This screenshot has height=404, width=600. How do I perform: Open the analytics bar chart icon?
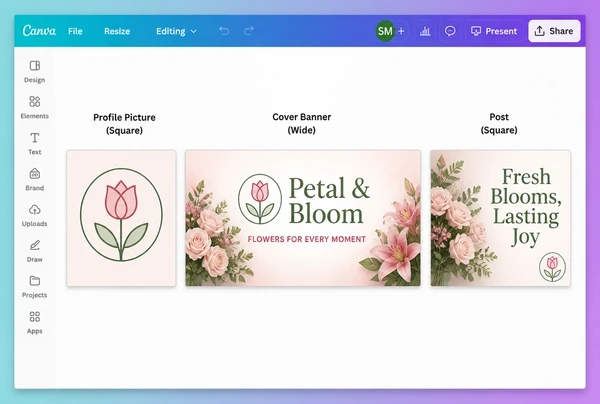[425, 31]
